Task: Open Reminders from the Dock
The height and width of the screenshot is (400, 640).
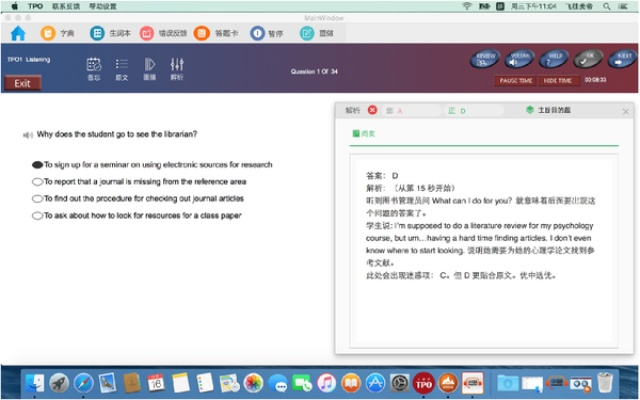Action: (204, 383)
